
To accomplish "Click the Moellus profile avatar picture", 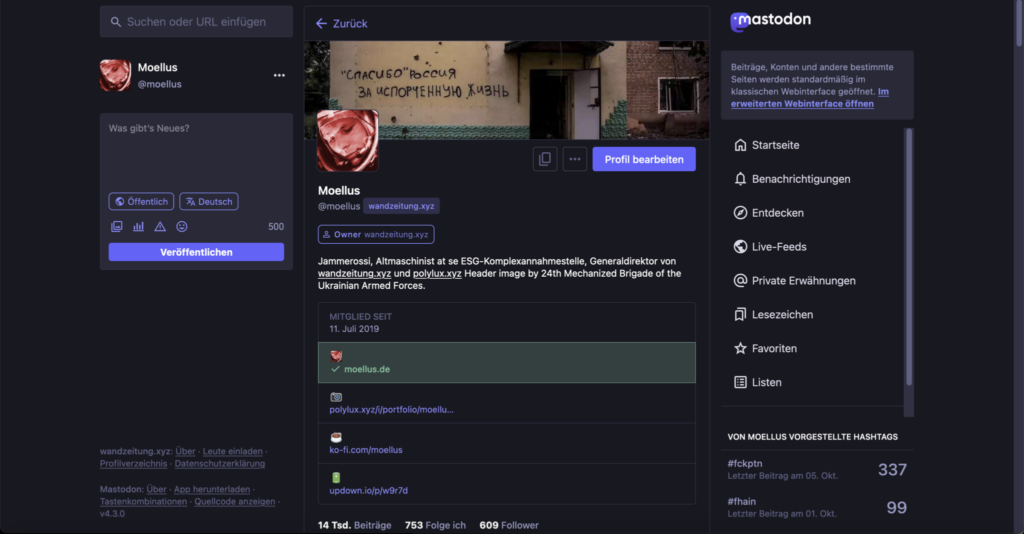I will [x=347, y=140].
